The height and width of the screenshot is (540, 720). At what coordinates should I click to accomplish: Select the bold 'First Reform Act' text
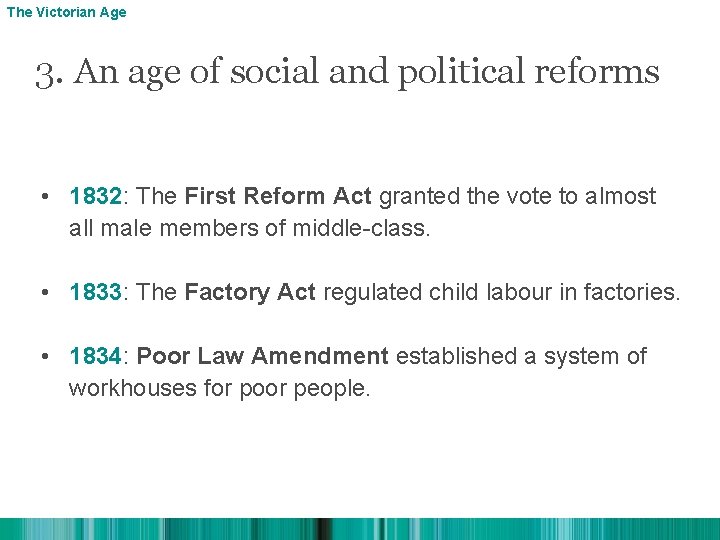coord(278,196)
